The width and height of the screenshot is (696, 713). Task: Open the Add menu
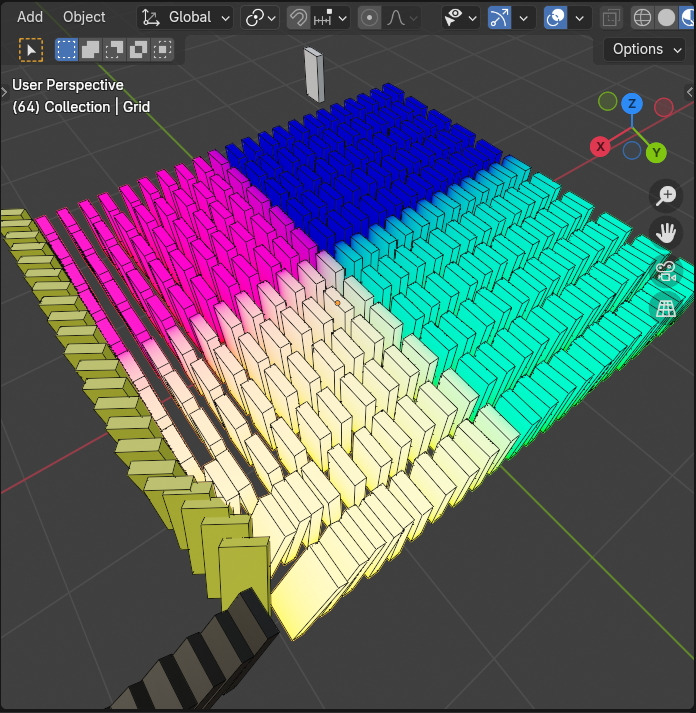(x=30, y=17)
